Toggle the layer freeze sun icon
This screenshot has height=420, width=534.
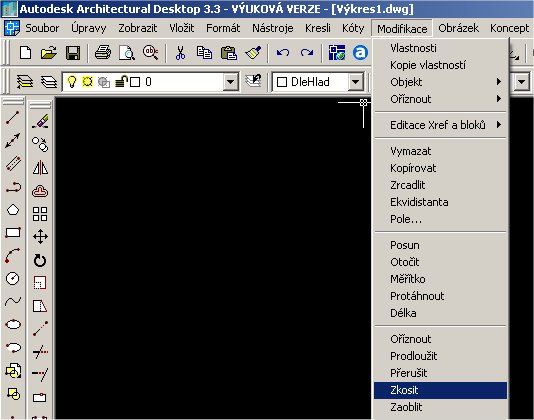[87, 82]
